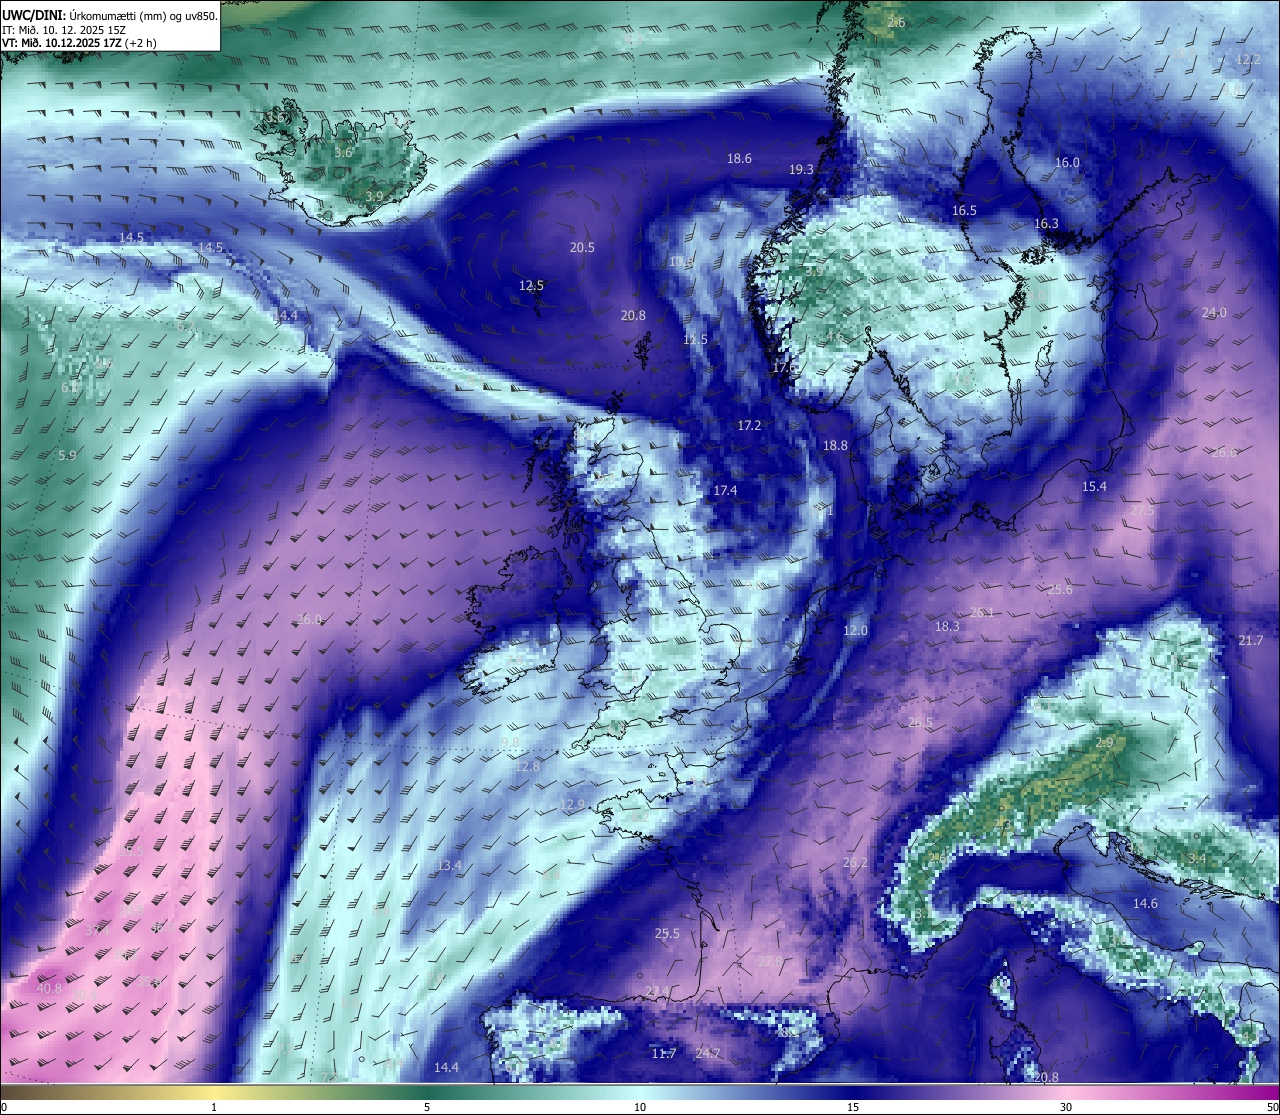Click the 27.5 map value
The width and height of the screenshot is (1280, 1115).
(1142, 510)
